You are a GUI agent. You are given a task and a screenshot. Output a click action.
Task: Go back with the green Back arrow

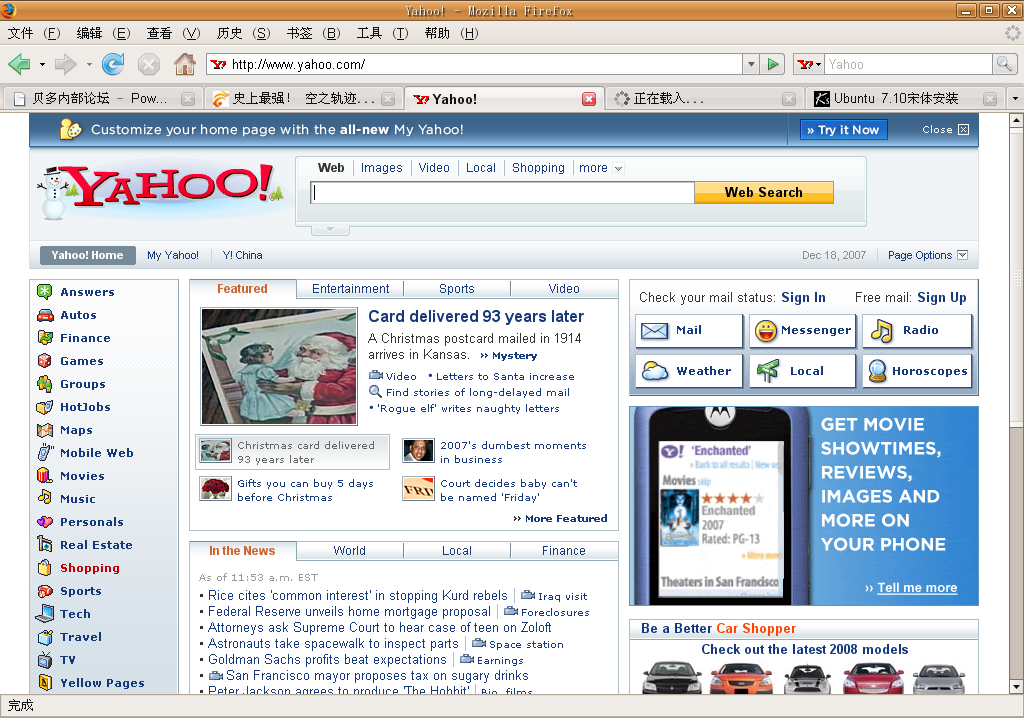(x=20, y=64)
